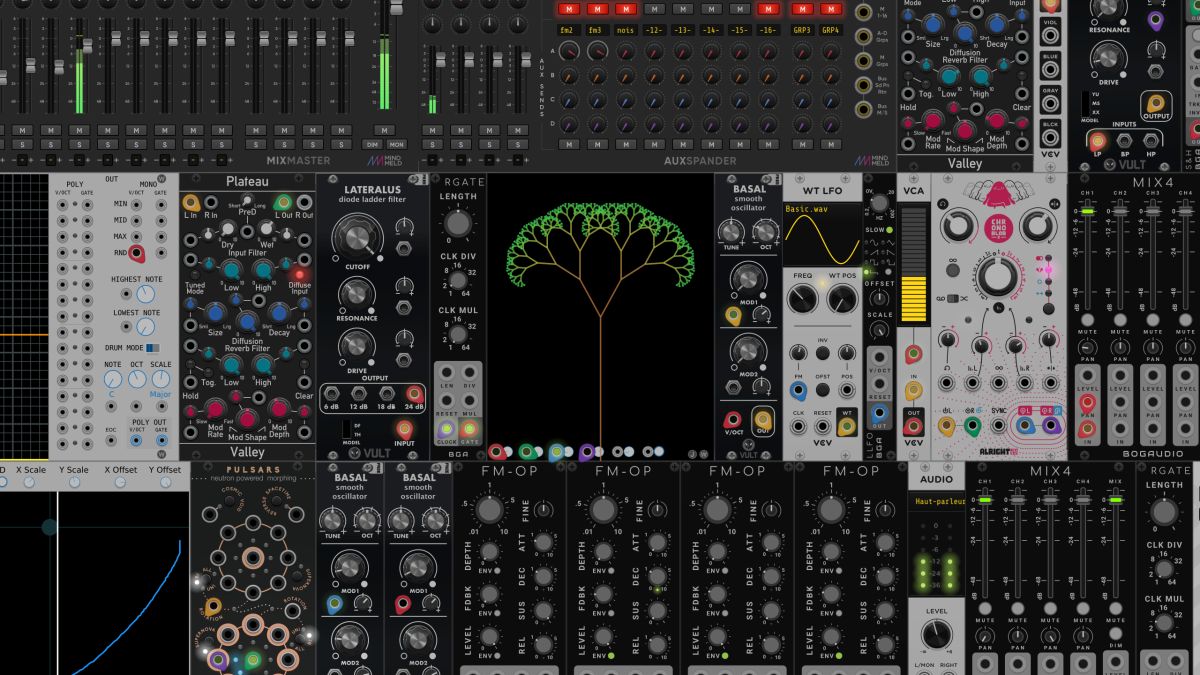The image size is (1200, 675).
Task: Click the GATE jack on RGATE
Action: 471,430
